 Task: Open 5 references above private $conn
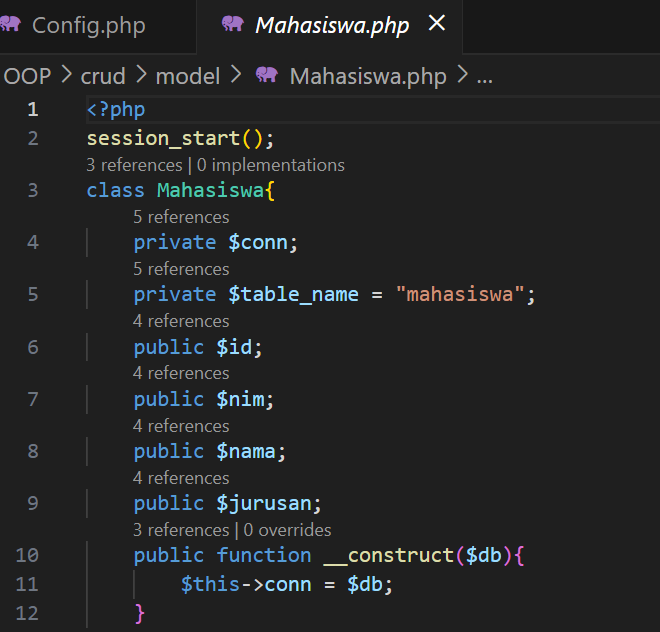[x=181, y=217]
